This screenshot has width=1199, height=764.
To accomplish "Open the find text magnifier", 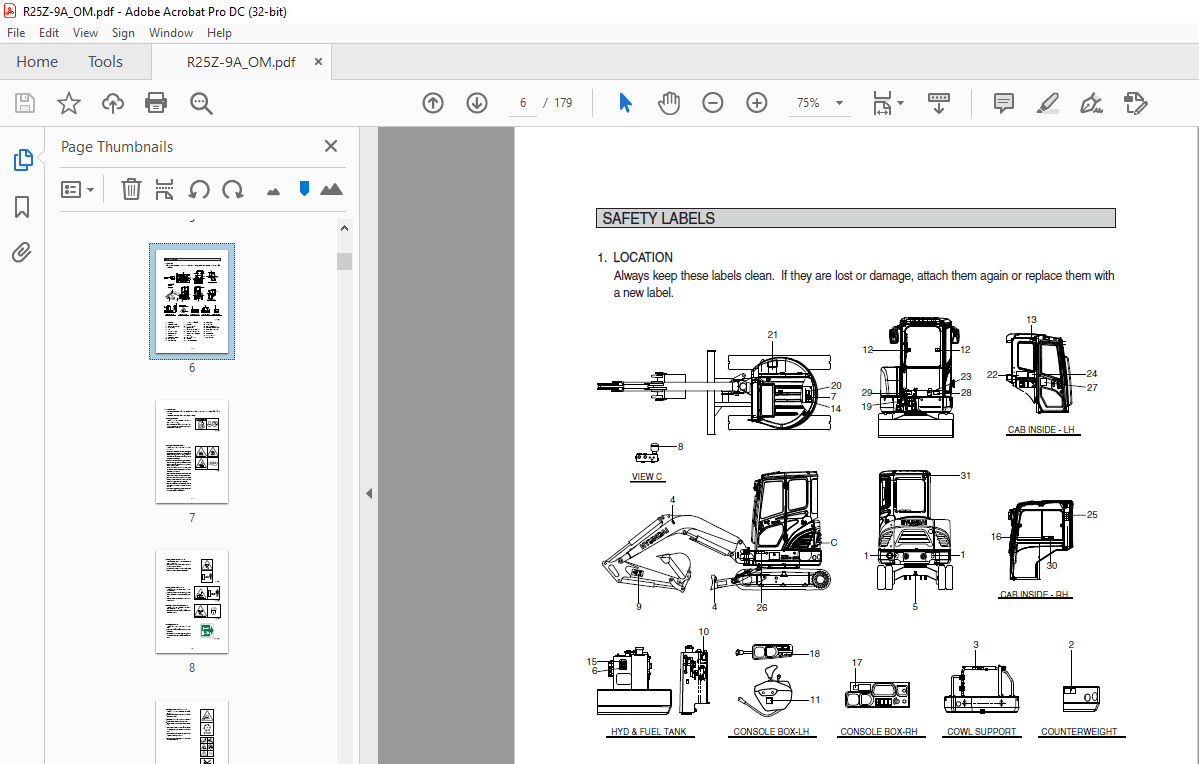I will (201, 103).
